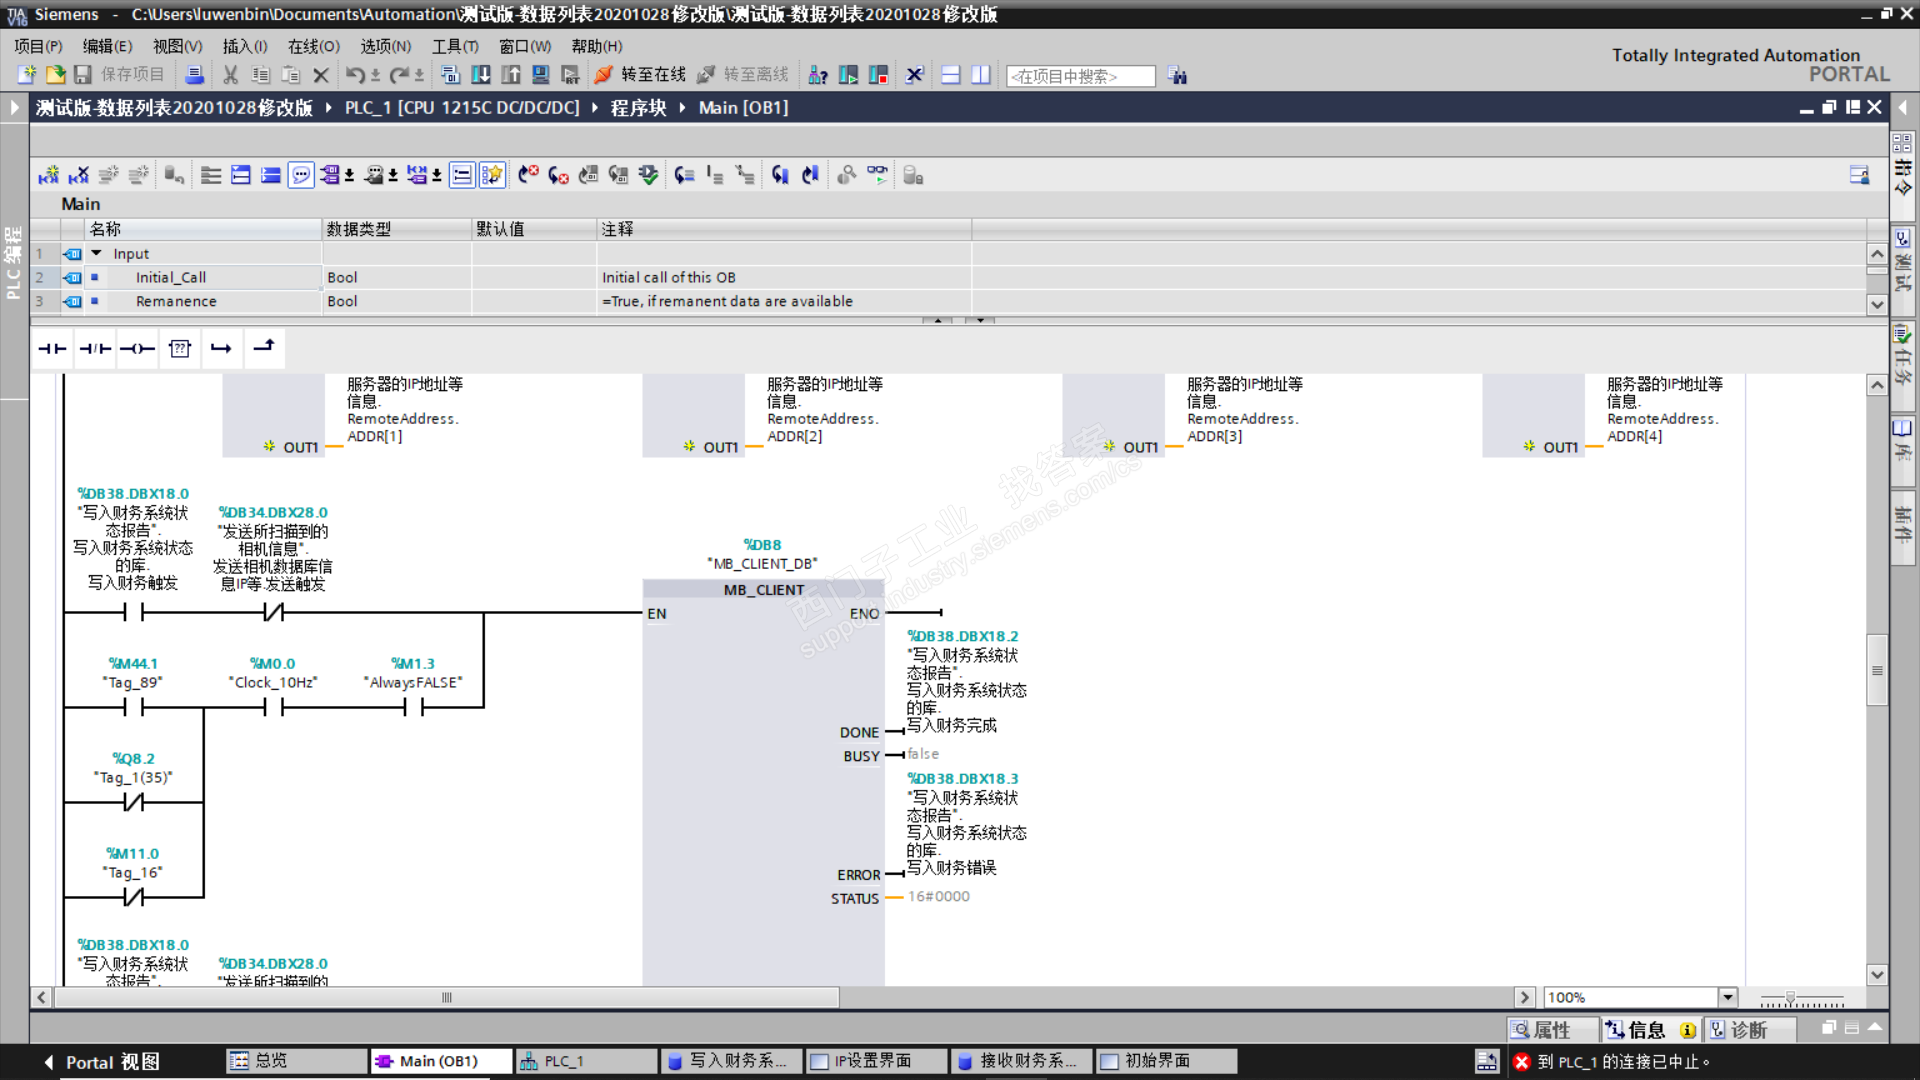Collapse the Input section in interface table

coord(97,254)
